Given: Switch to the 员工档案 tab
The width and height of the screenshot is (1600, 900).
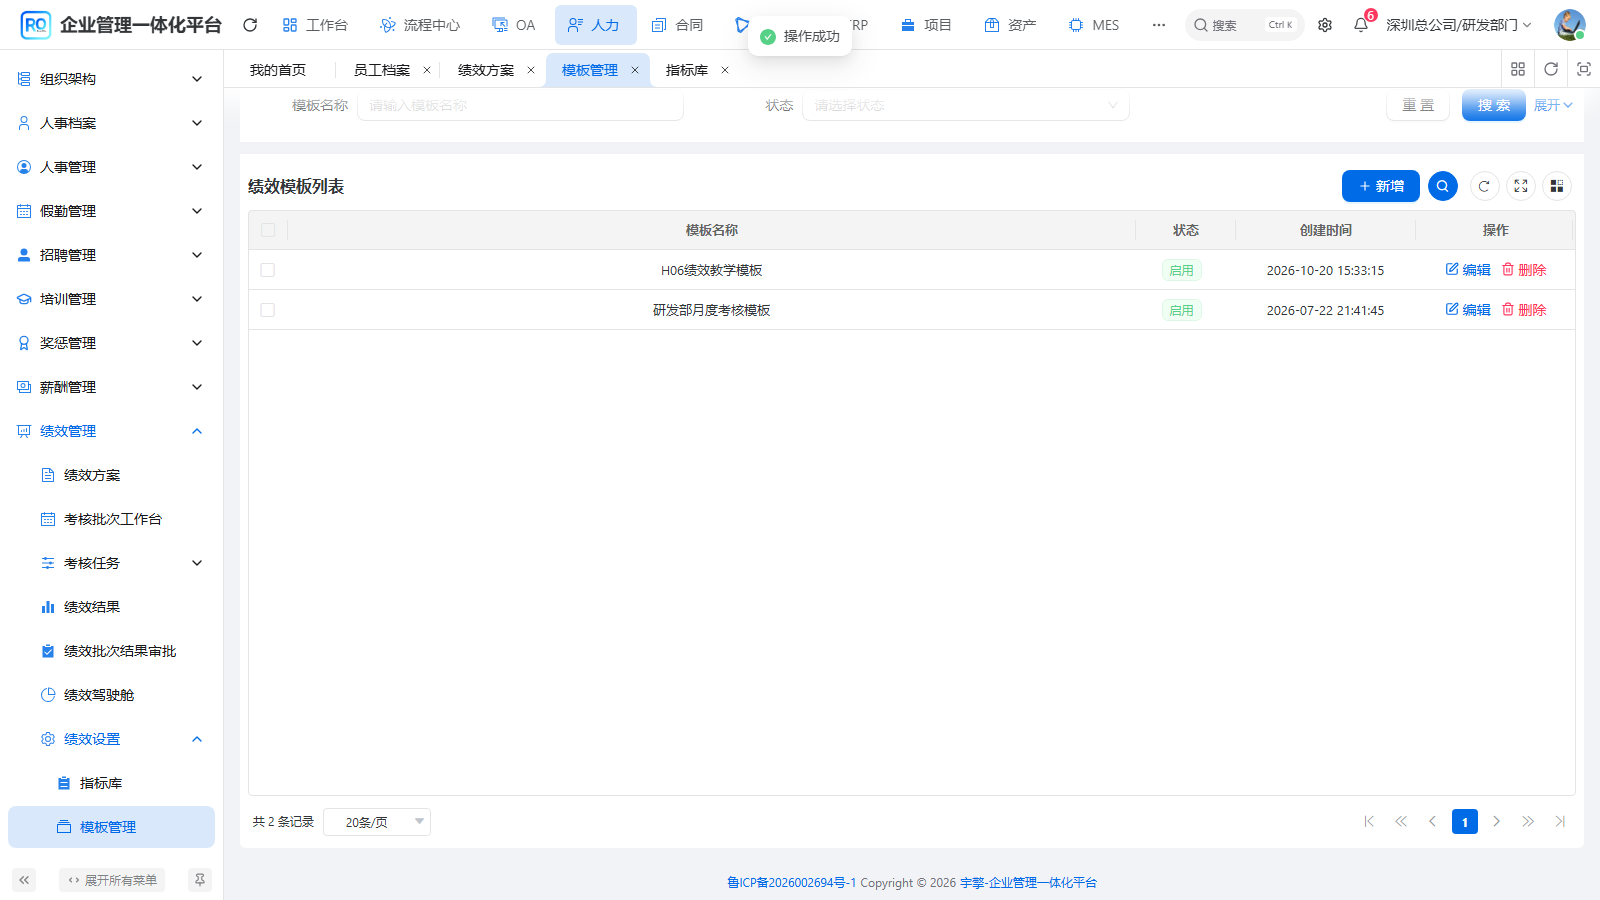Looking at the screenshot, I should coord(382,70).
